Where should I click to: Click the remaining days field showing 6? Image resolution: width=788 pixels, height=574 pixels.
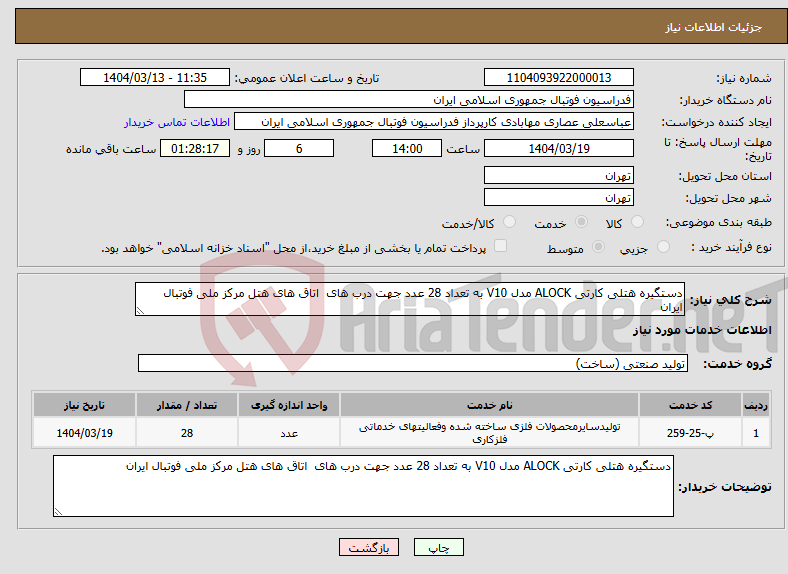[x=299, y=148]
